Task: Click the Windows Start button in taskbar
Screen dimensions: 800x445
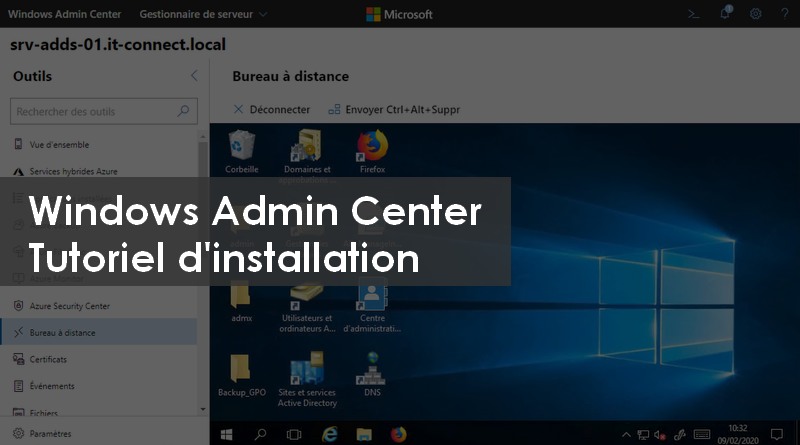Action: pyautogui.click(x=226, y=434)
